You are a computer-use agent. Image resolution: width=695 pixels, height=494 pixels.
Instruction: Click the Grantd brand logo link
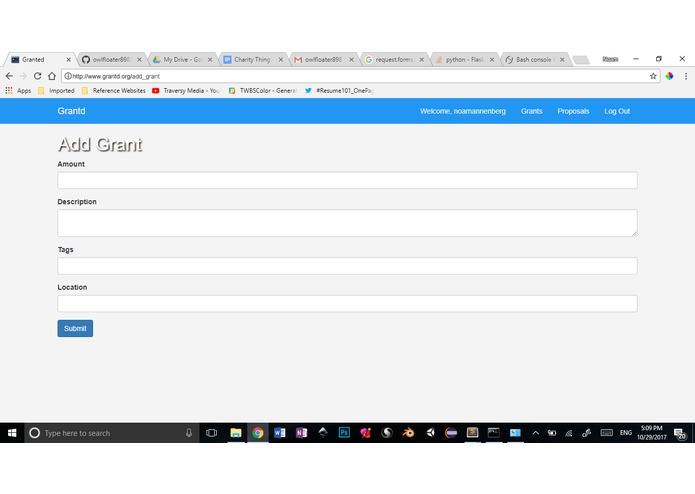point(71,111)
